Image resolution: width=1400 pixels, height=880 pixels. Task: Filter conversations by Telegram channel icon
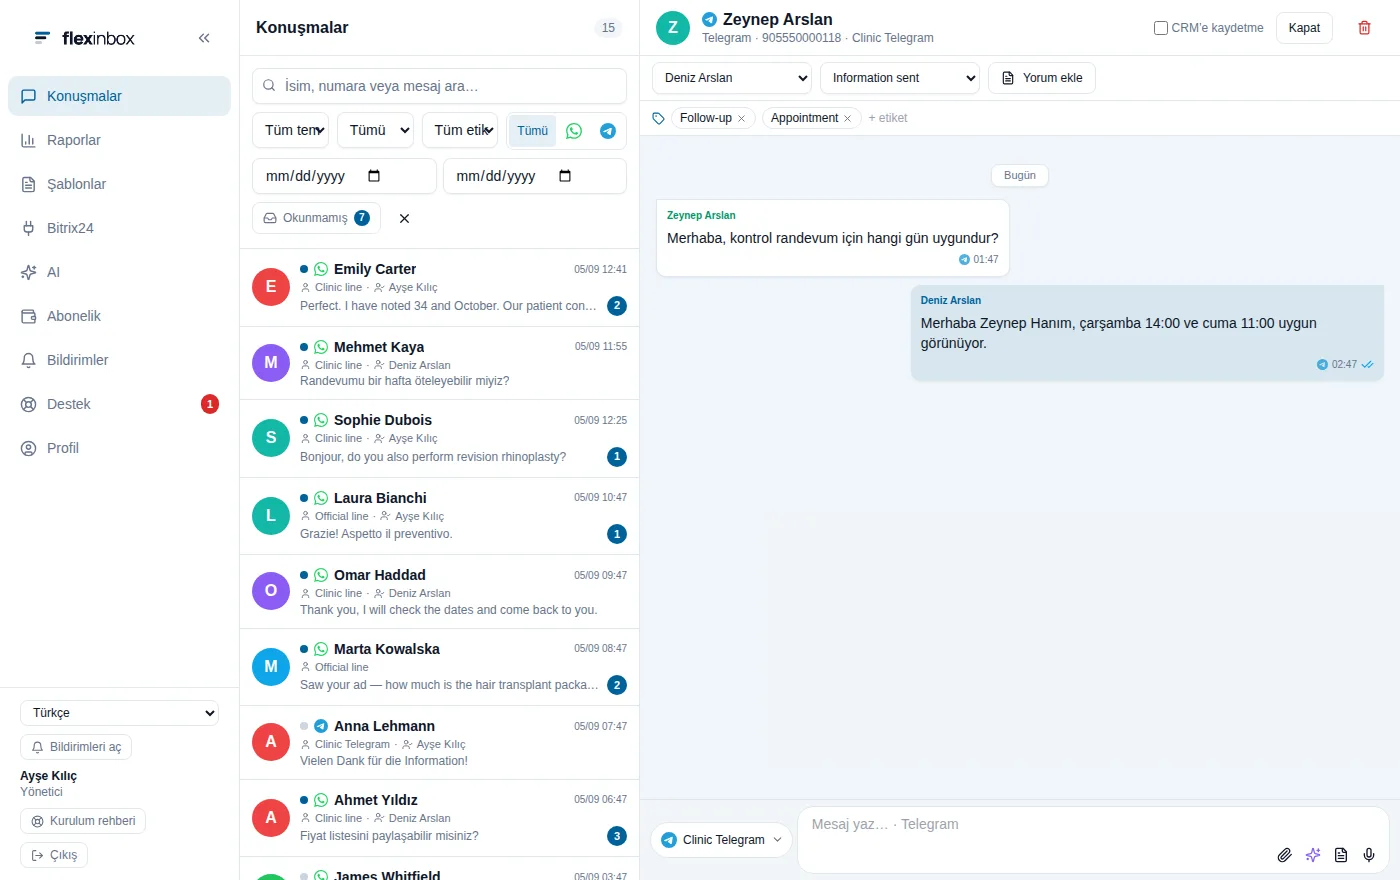tap(607, 131)
